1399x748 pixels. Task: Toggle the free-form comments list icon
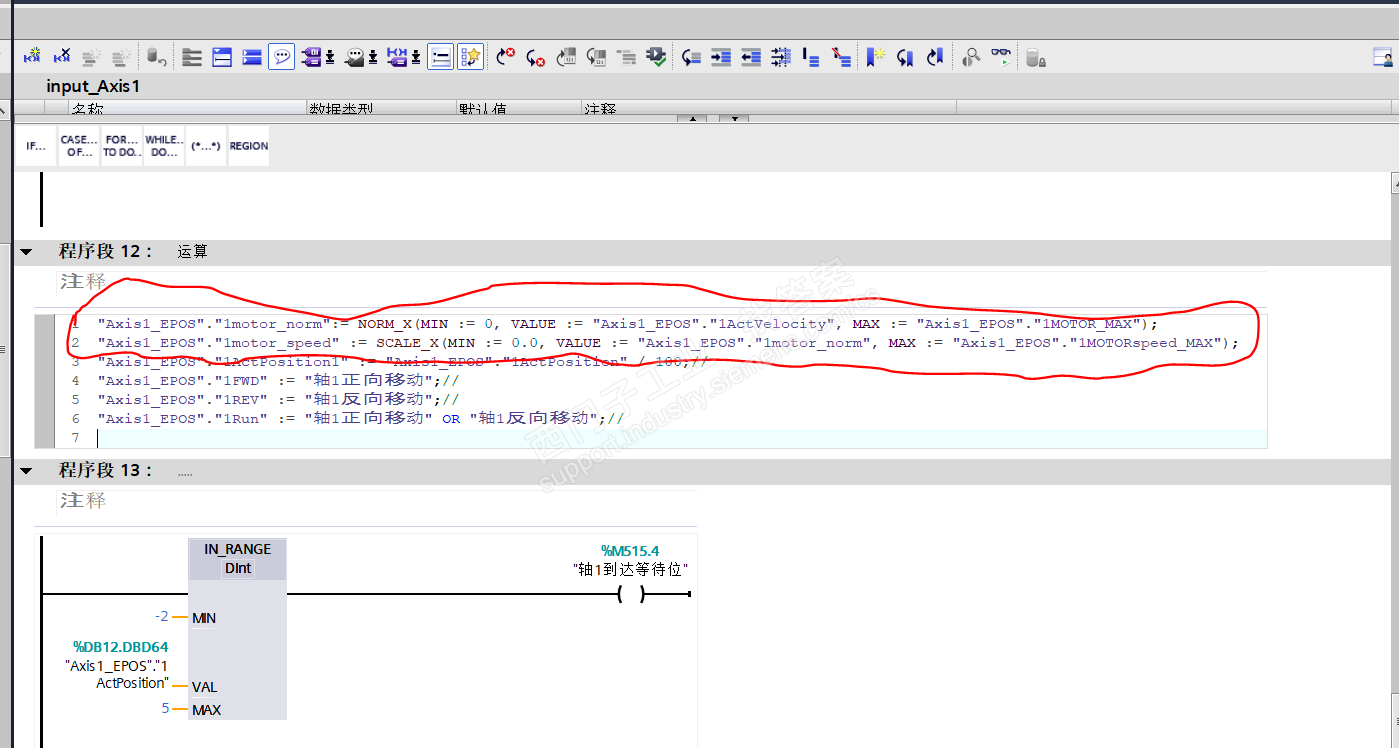click(440, 57)
